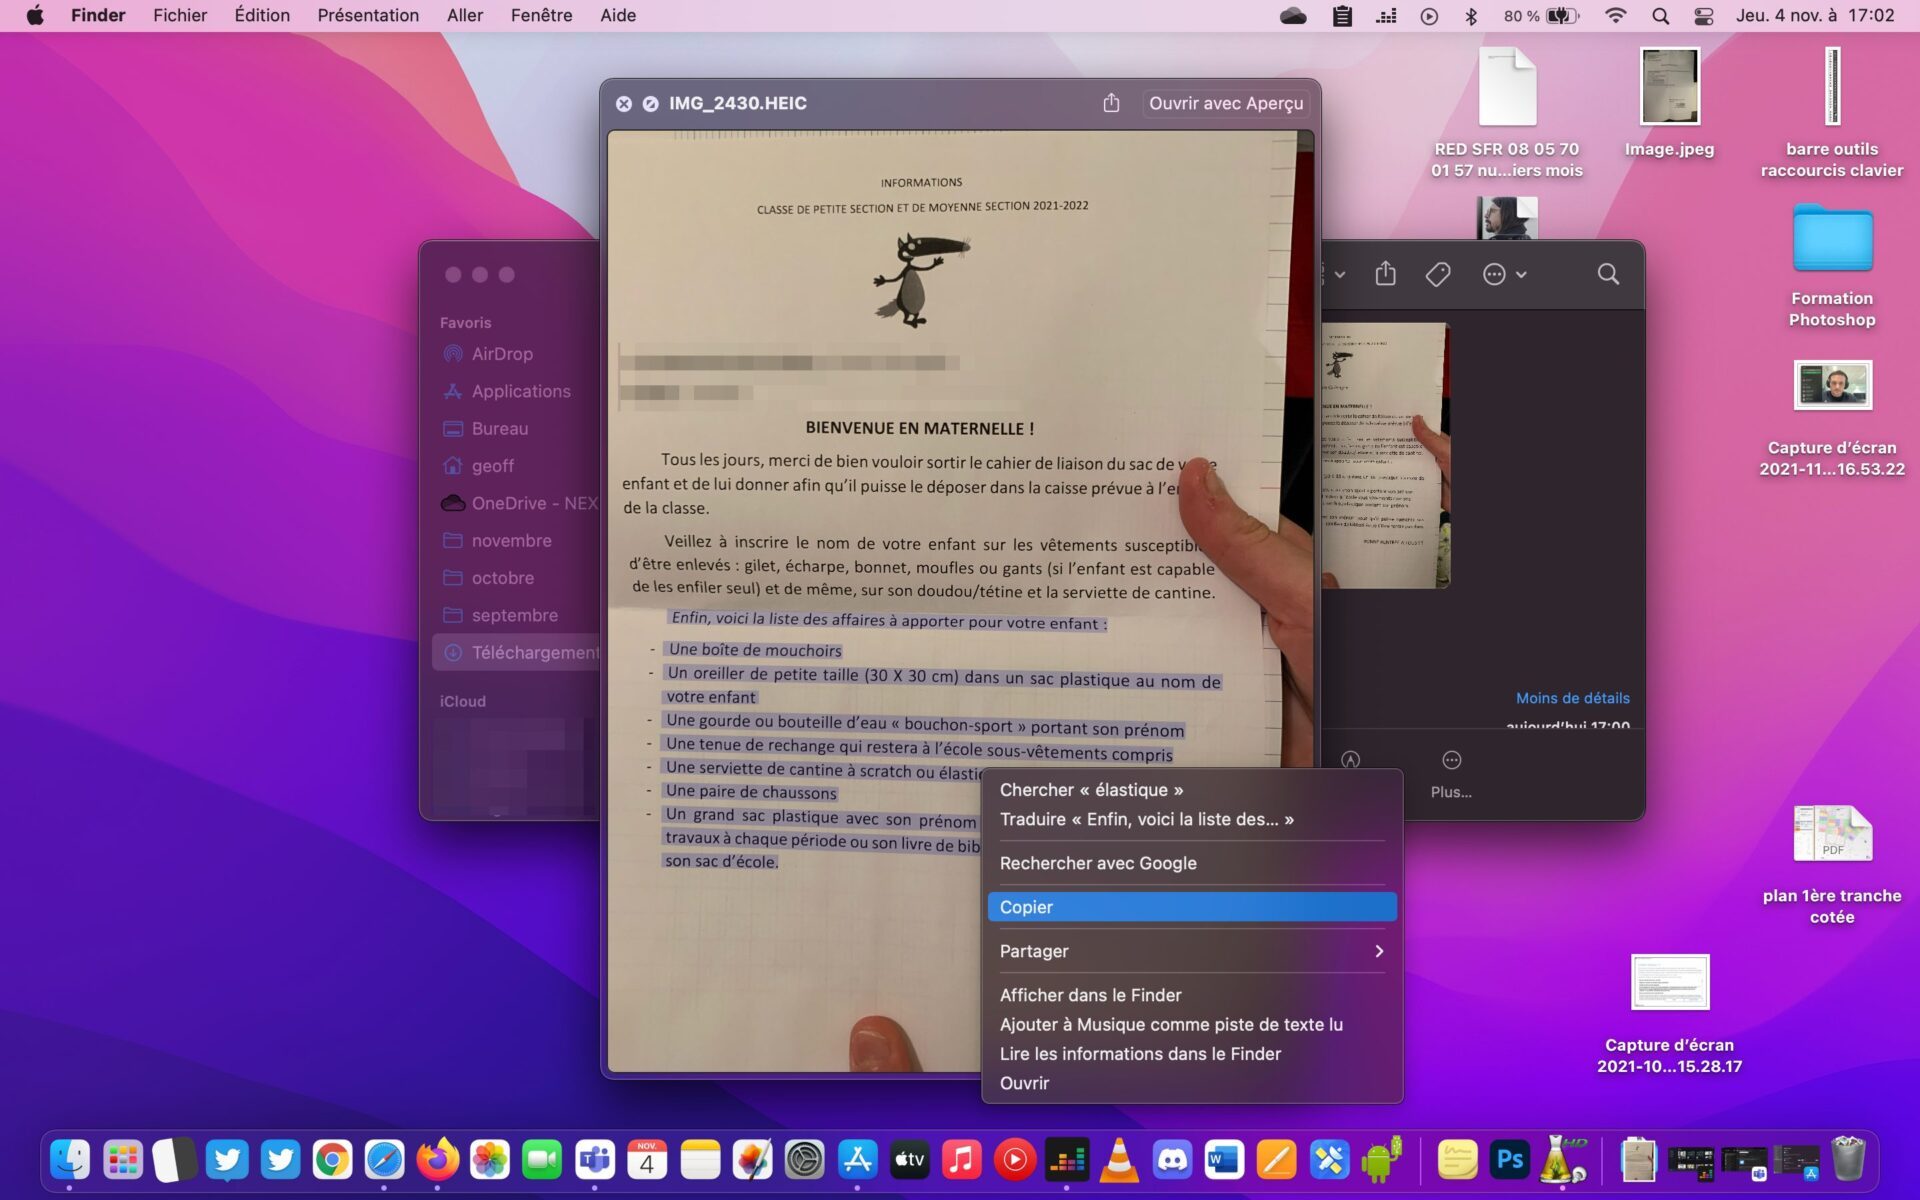Choose Traduire « Enfin, voici la liste des… »

pyautogui.click(x=1192, y=819)
